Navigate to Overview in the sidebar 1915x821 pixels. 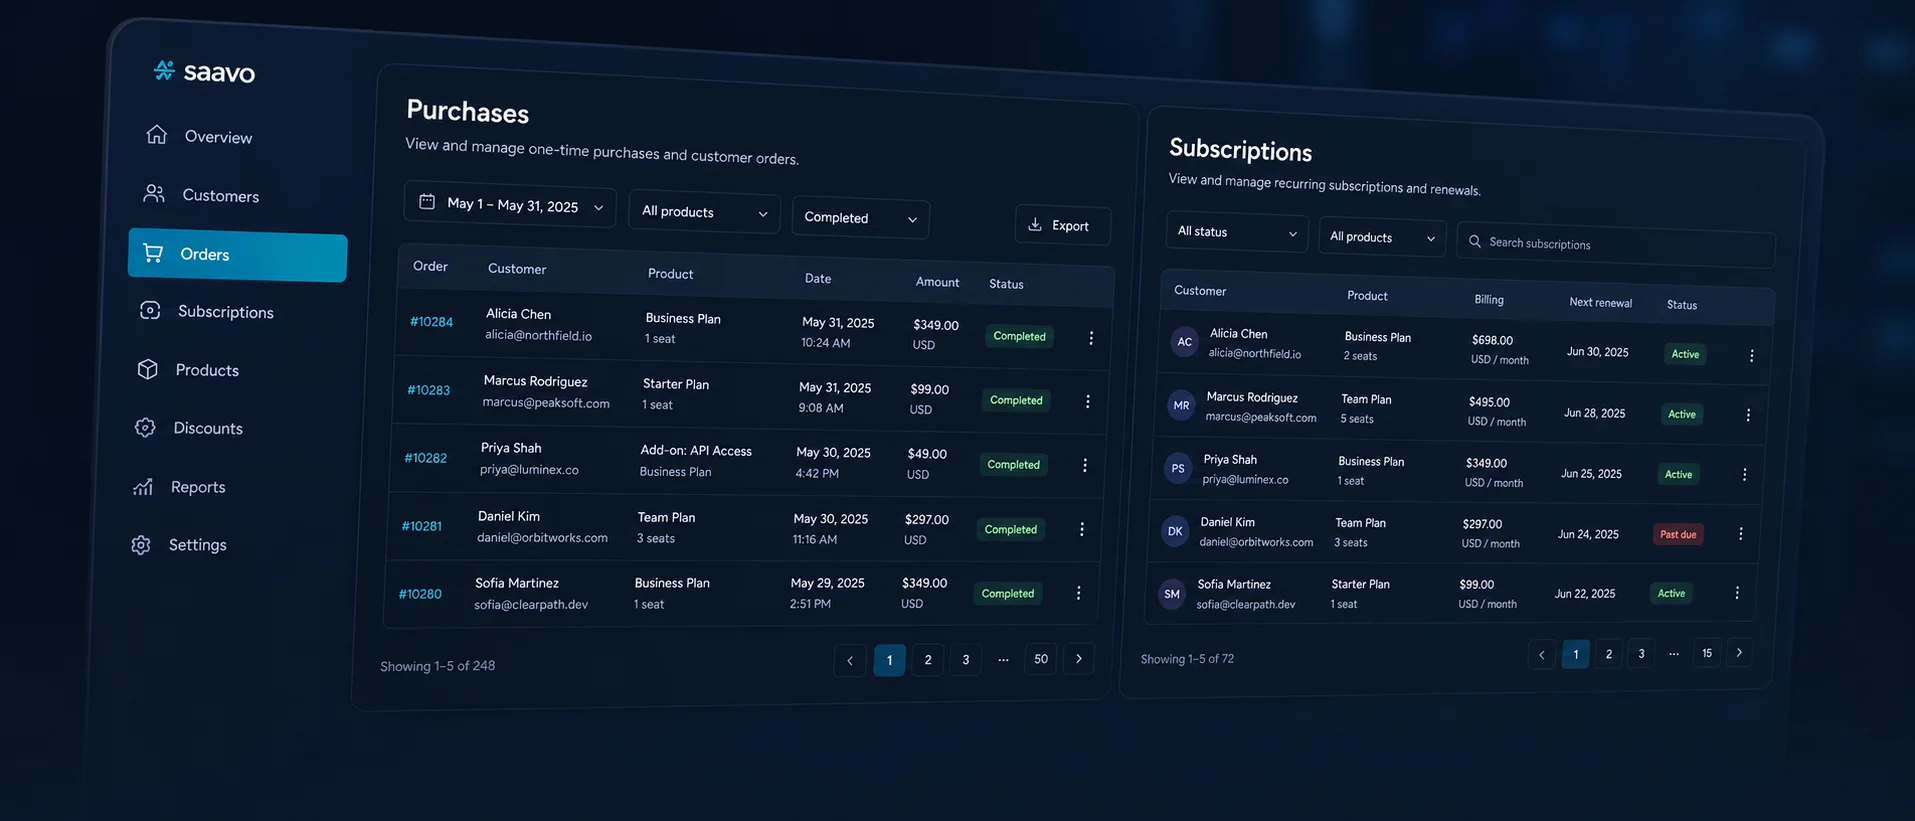tap(200, 136)
